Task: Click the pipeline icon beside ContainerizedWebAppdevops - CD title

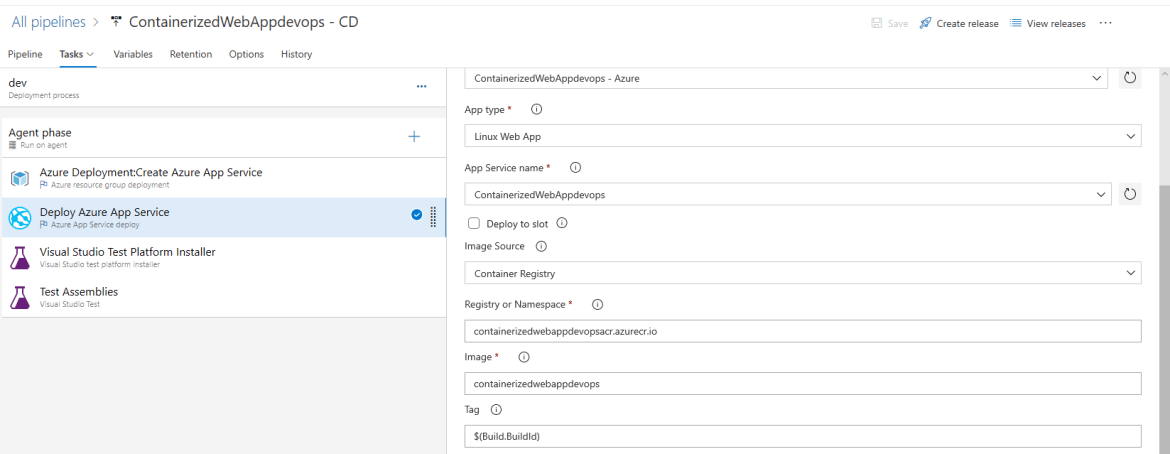Action: [x=115, y=22]
